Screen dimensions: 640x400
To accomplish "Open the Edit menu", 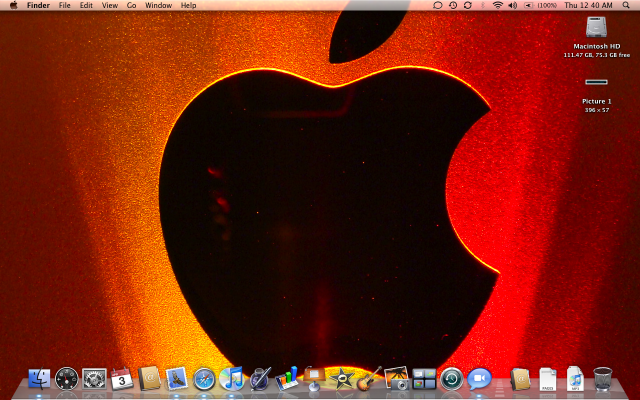I will pos(86,5).
